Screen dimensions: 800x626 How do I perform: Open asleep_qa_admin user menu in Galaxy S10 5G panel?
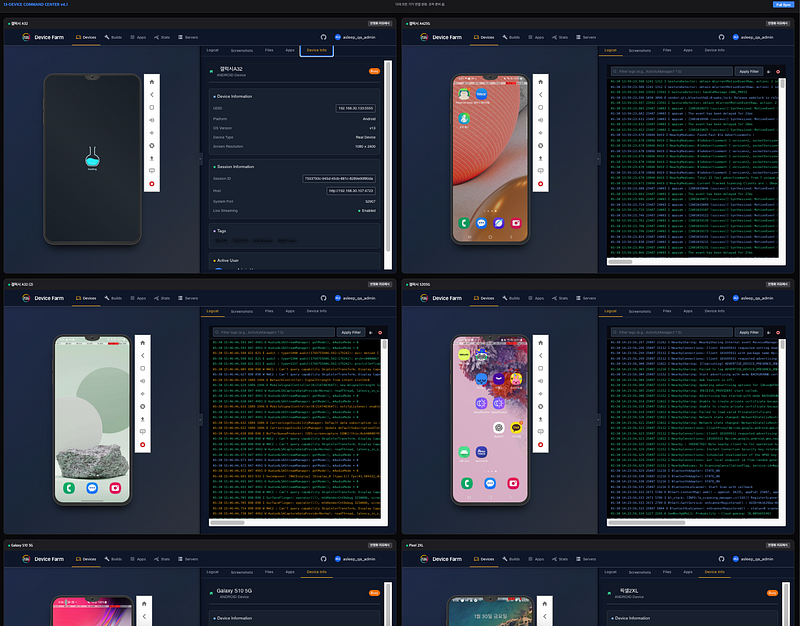(355, 559)
